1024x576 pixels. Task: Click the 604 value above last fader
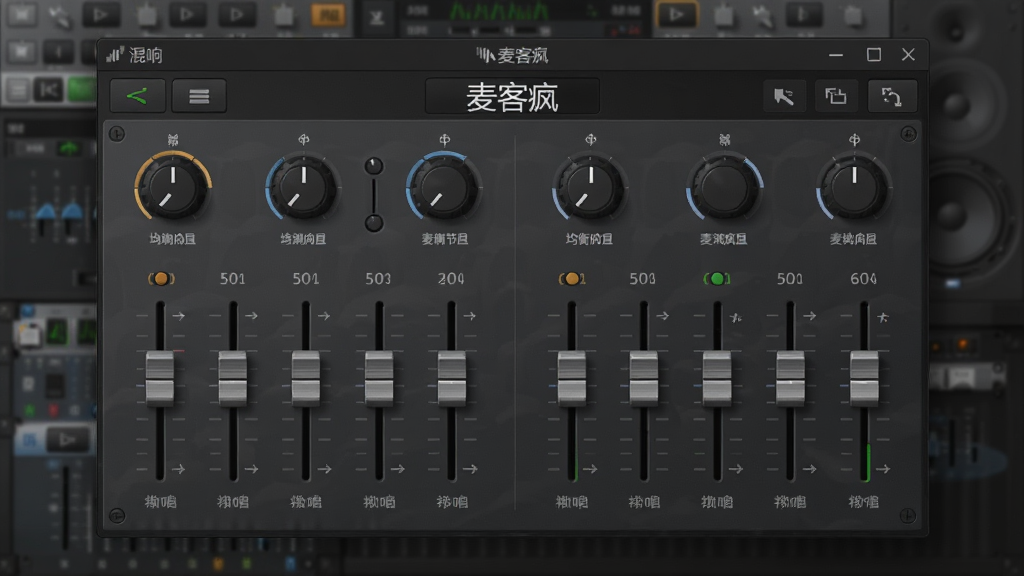pos(863,279)
